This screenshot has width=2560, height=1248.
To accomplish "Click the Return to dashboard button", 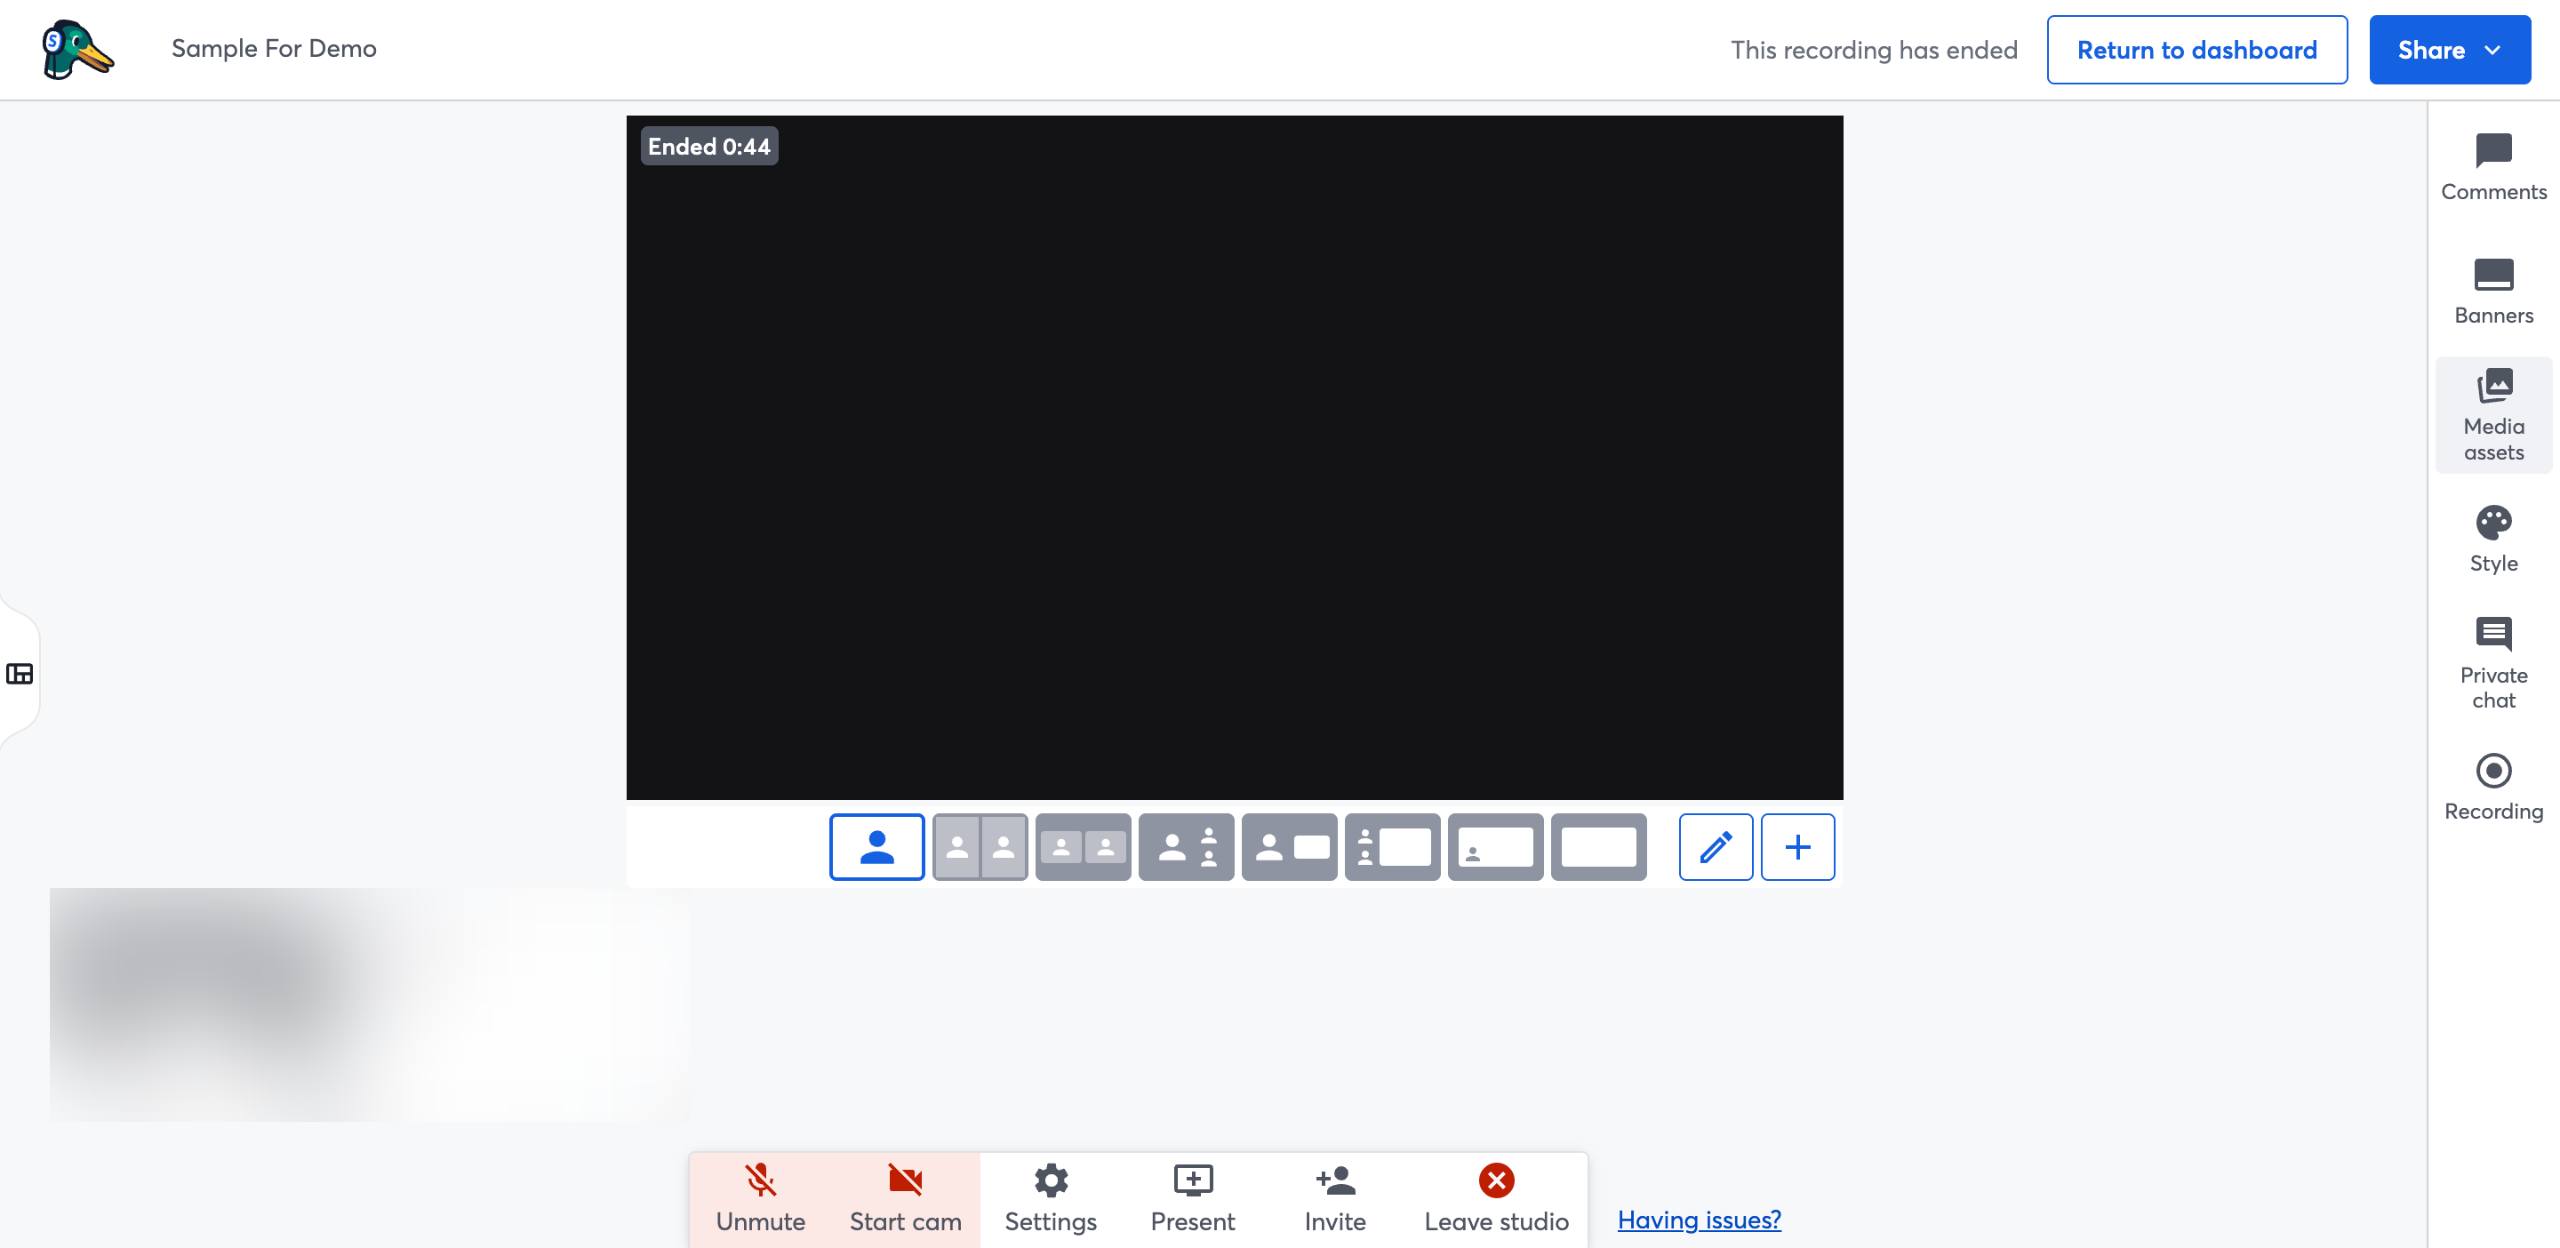I will point(2197,49).
